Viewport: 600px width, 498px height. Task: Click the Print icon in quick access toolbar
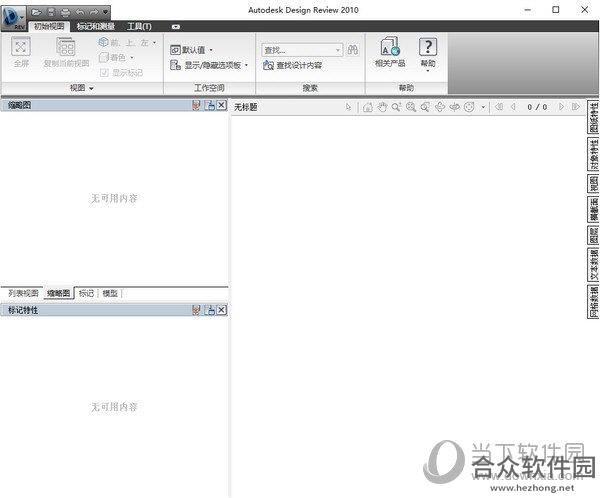[65, 12]
